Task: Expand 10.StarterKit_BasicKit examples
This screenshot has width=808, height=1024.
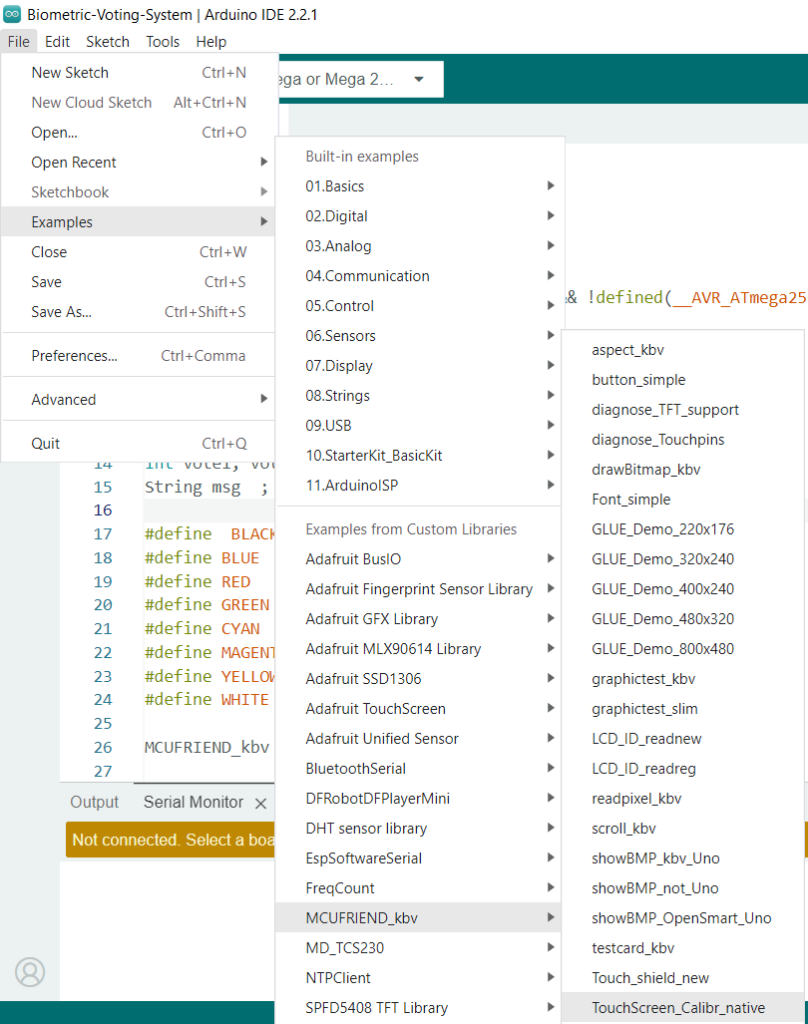Action: (x=419, y=455)
